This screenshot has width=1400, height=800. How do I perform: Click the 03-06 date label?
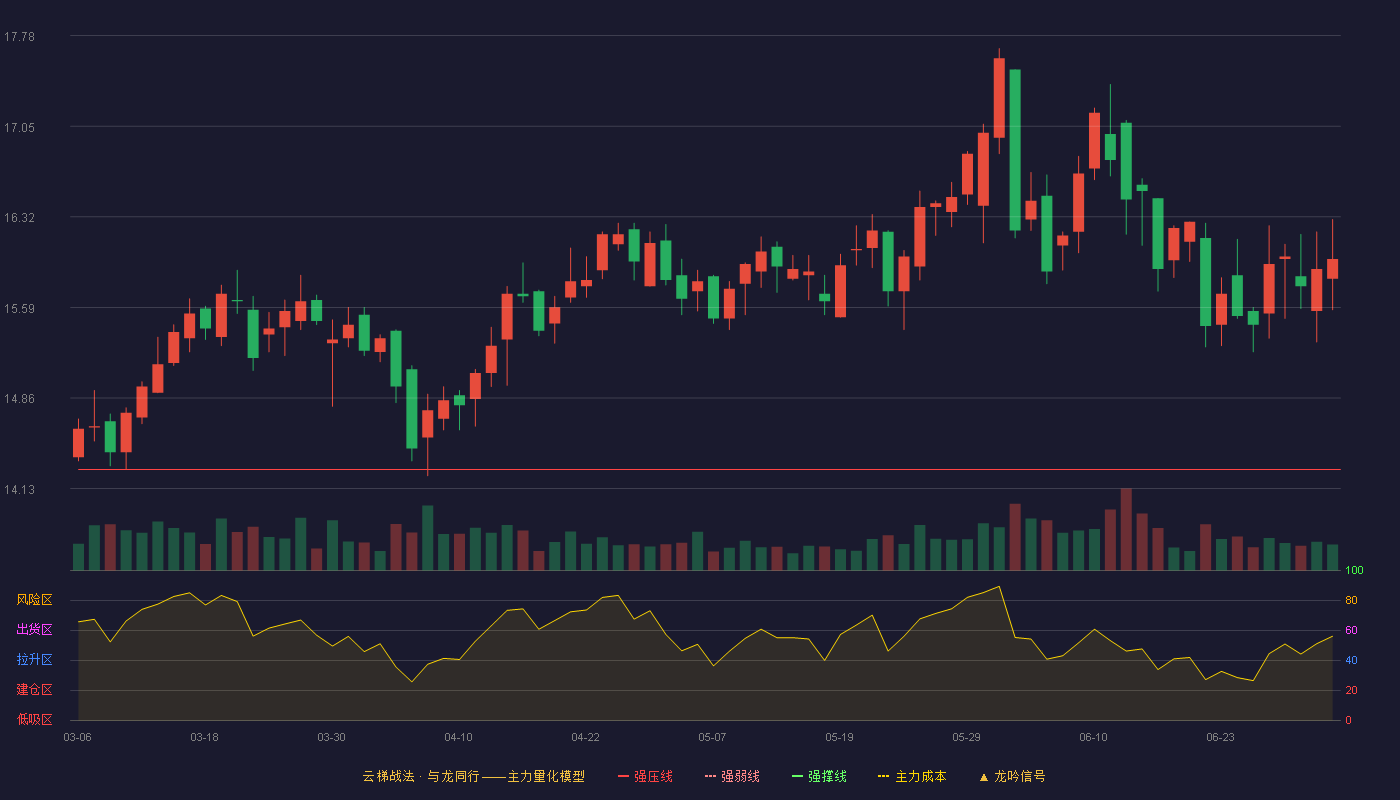[77, 737]
